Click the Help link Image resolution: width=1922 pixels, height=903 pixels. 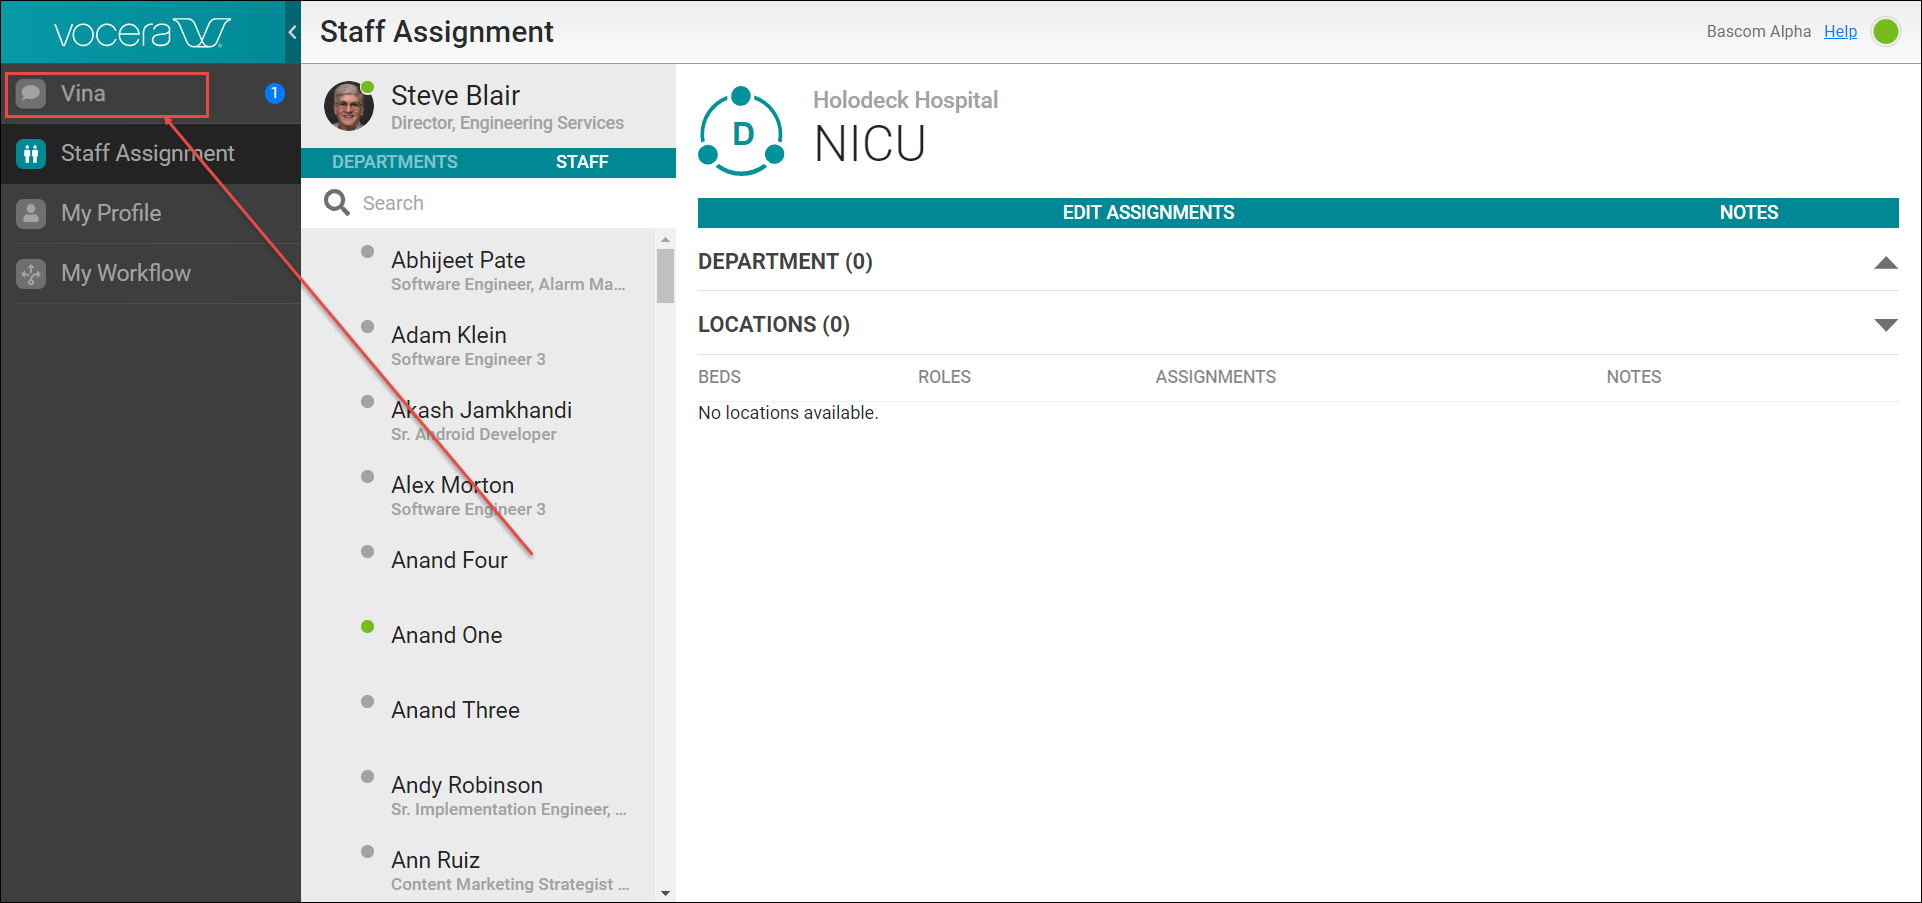point(1841,31)
